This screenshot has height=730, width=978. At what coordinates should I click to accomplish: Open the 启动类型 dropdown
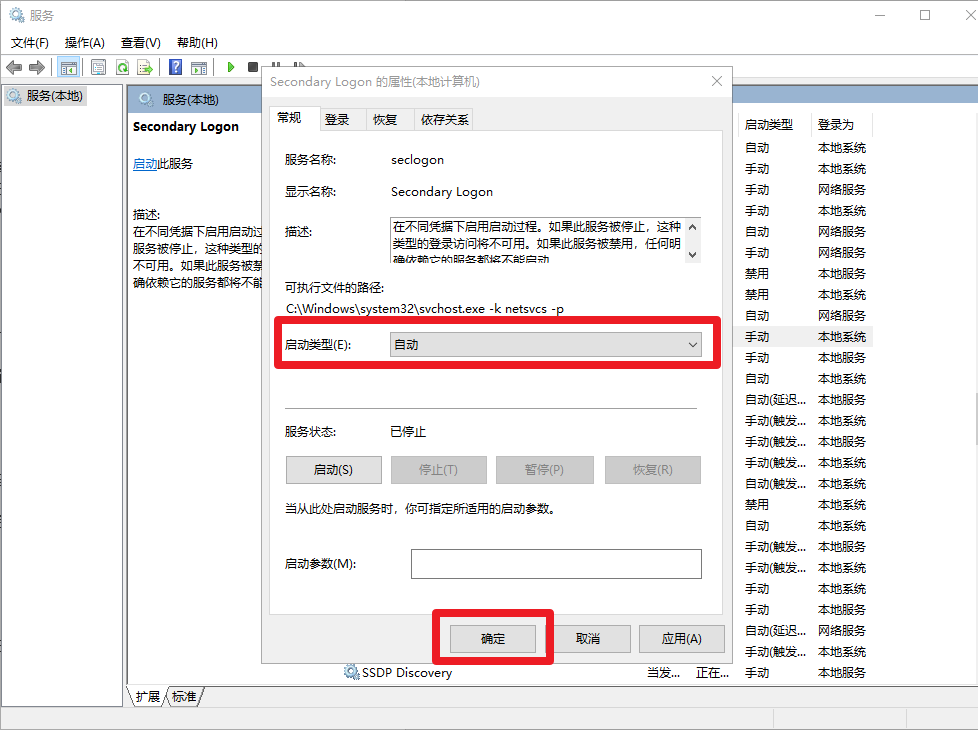coord(693,344)
